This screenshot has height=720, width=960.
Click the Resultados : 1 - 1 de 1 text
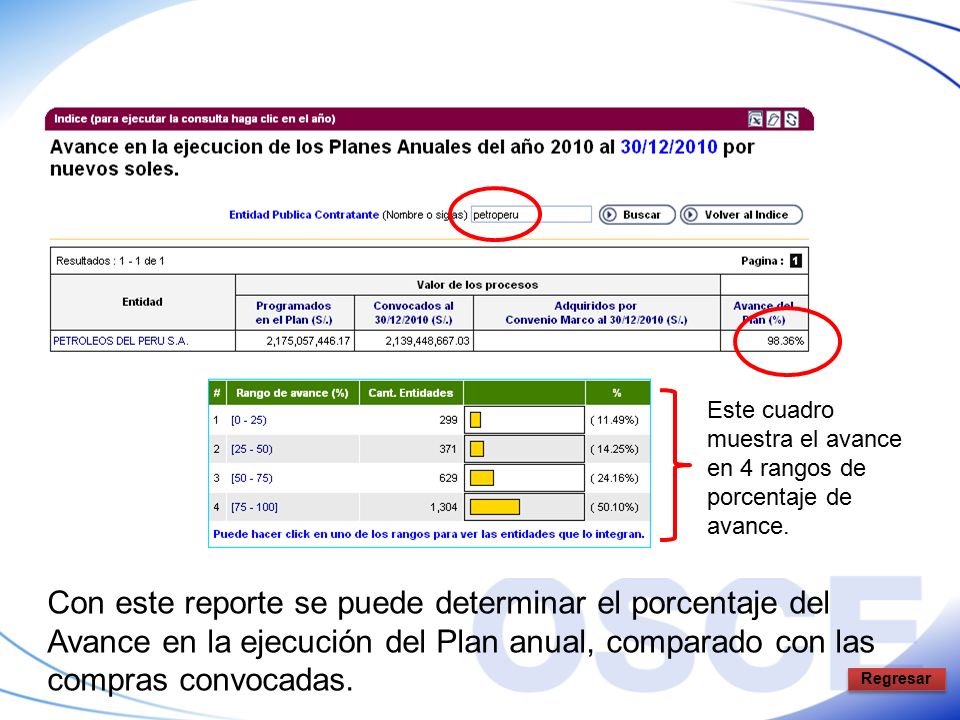click(110, 261)
